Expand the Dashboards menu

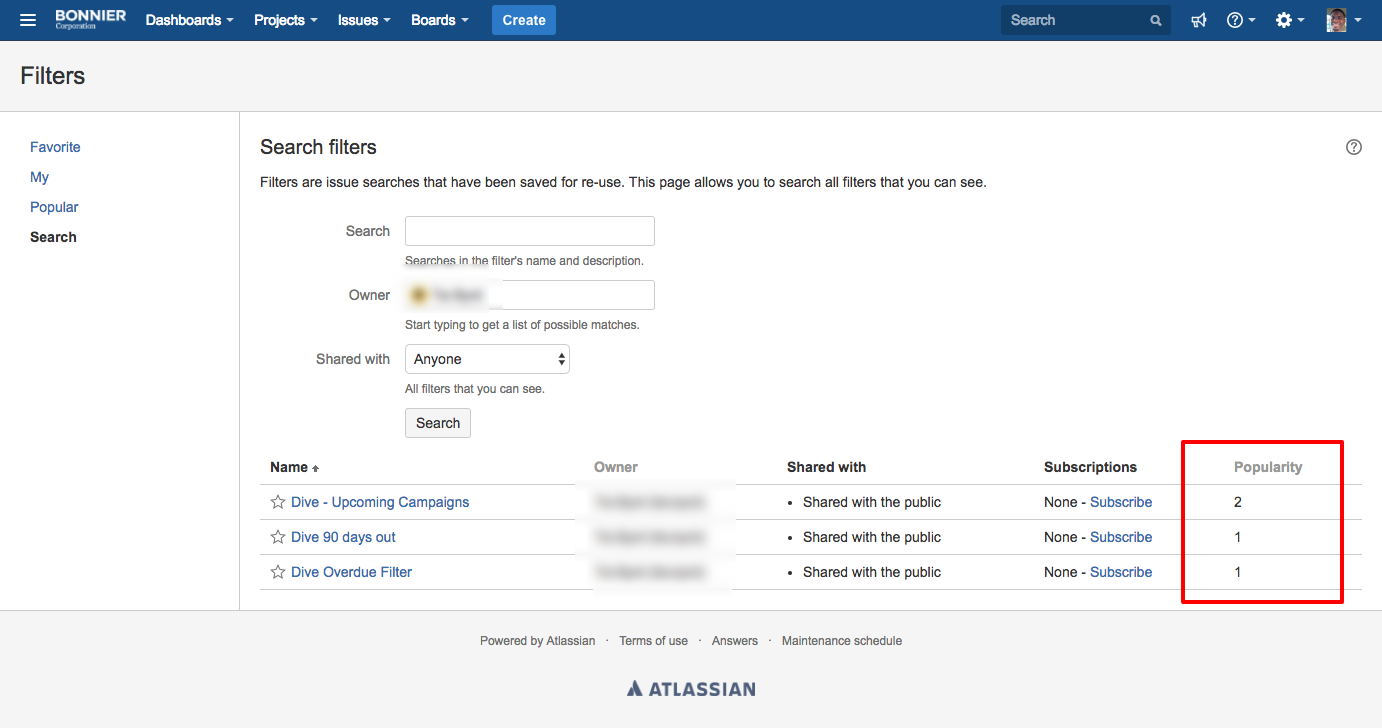pos(190,20)
